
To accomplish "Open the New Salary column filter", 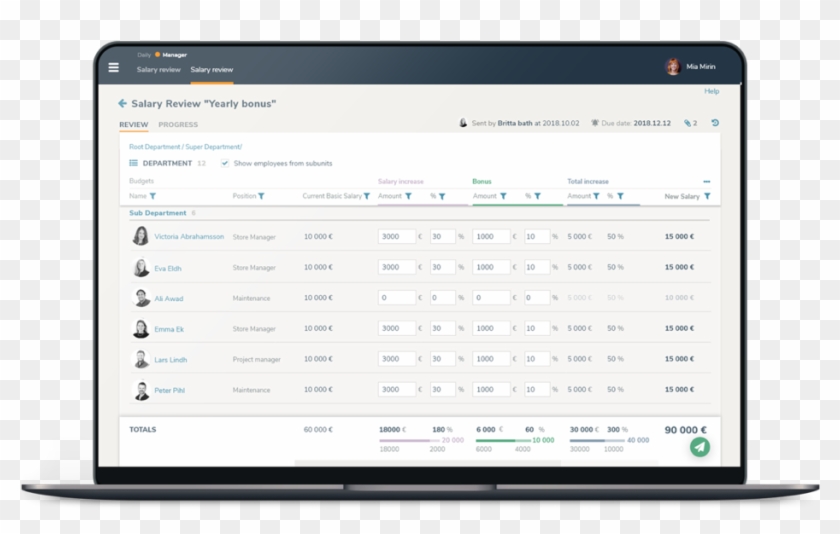I will click(x=707, y=197).
